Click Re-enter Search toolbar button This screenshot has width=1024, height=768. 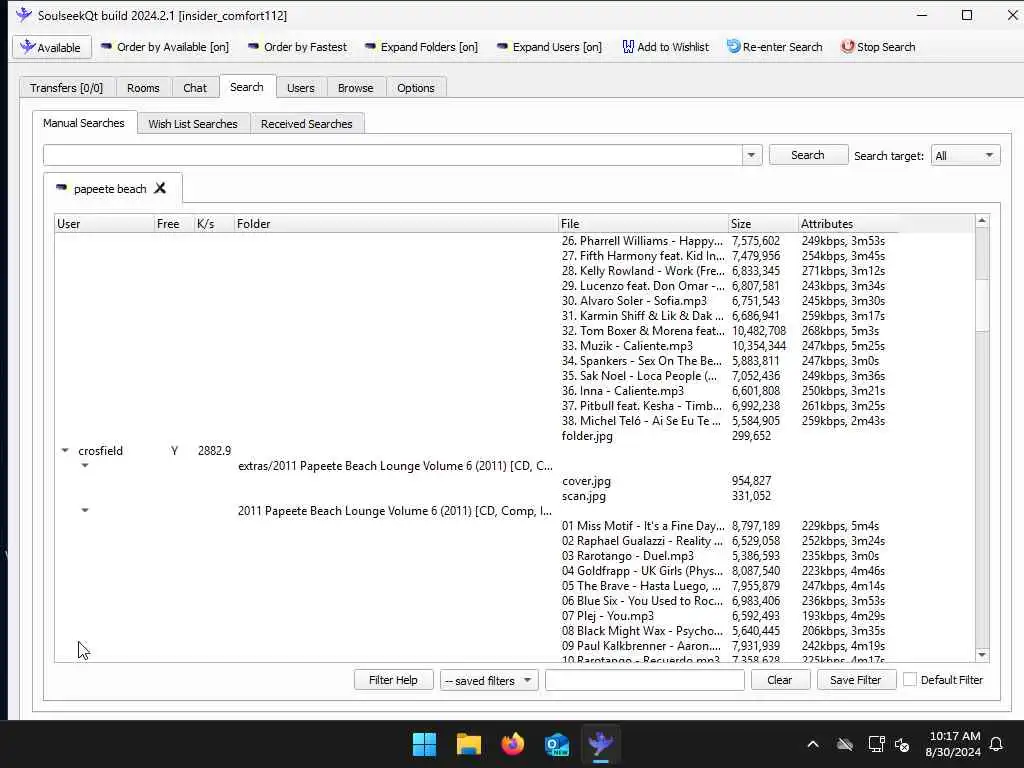tap(774, 47)
